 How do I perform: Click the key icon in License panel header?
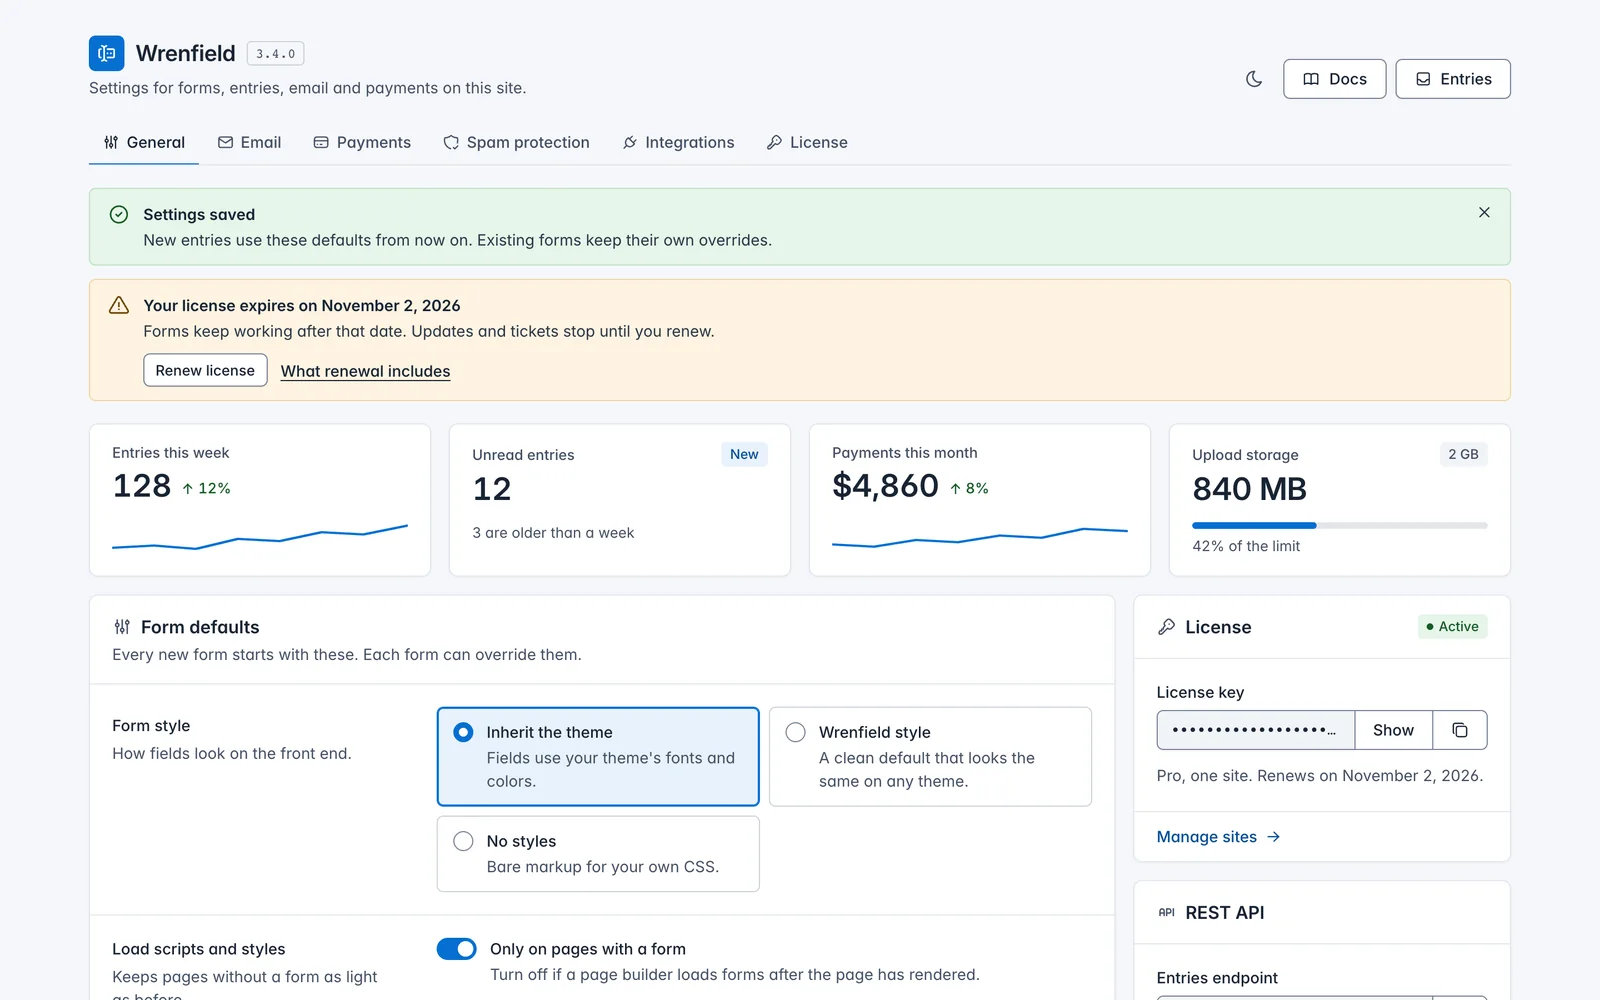(x=1166, y=627)
